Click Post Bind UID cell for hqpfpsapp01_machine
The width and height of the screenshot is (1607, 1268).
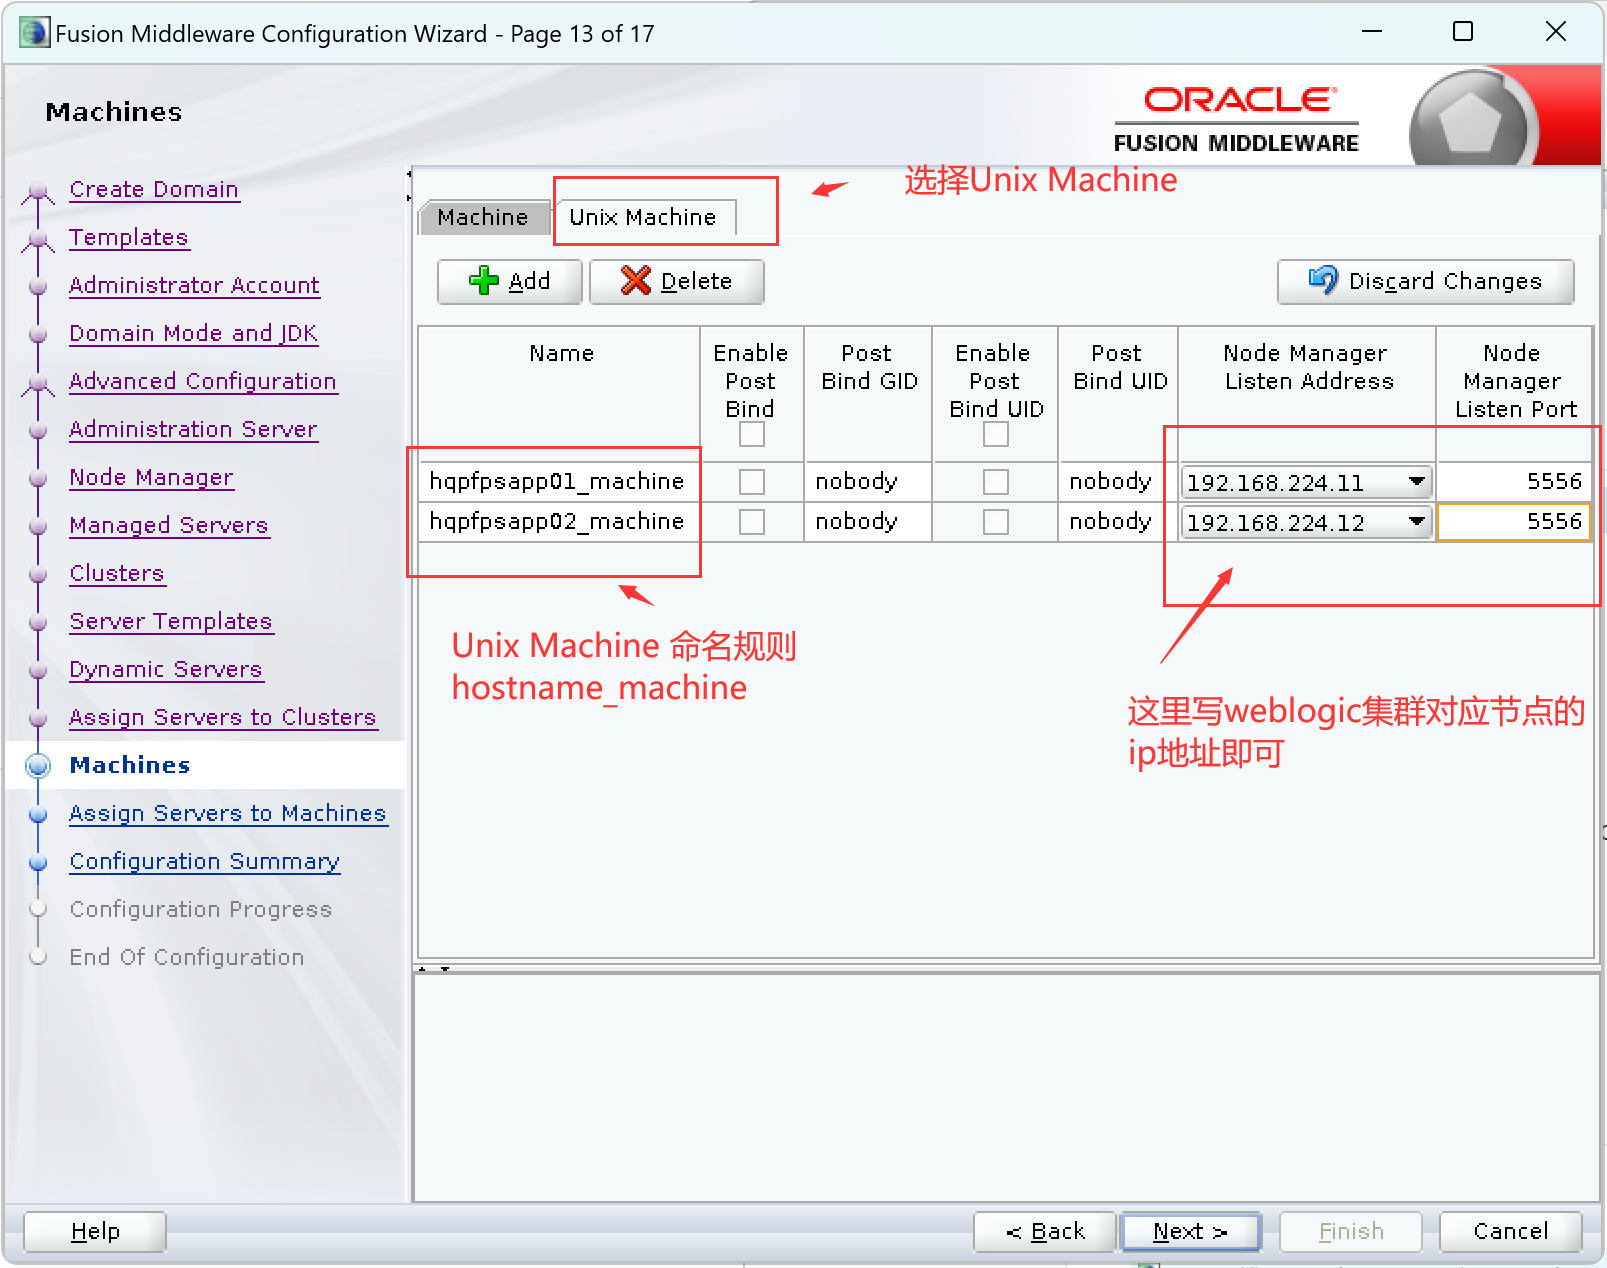click(1118, 482)
